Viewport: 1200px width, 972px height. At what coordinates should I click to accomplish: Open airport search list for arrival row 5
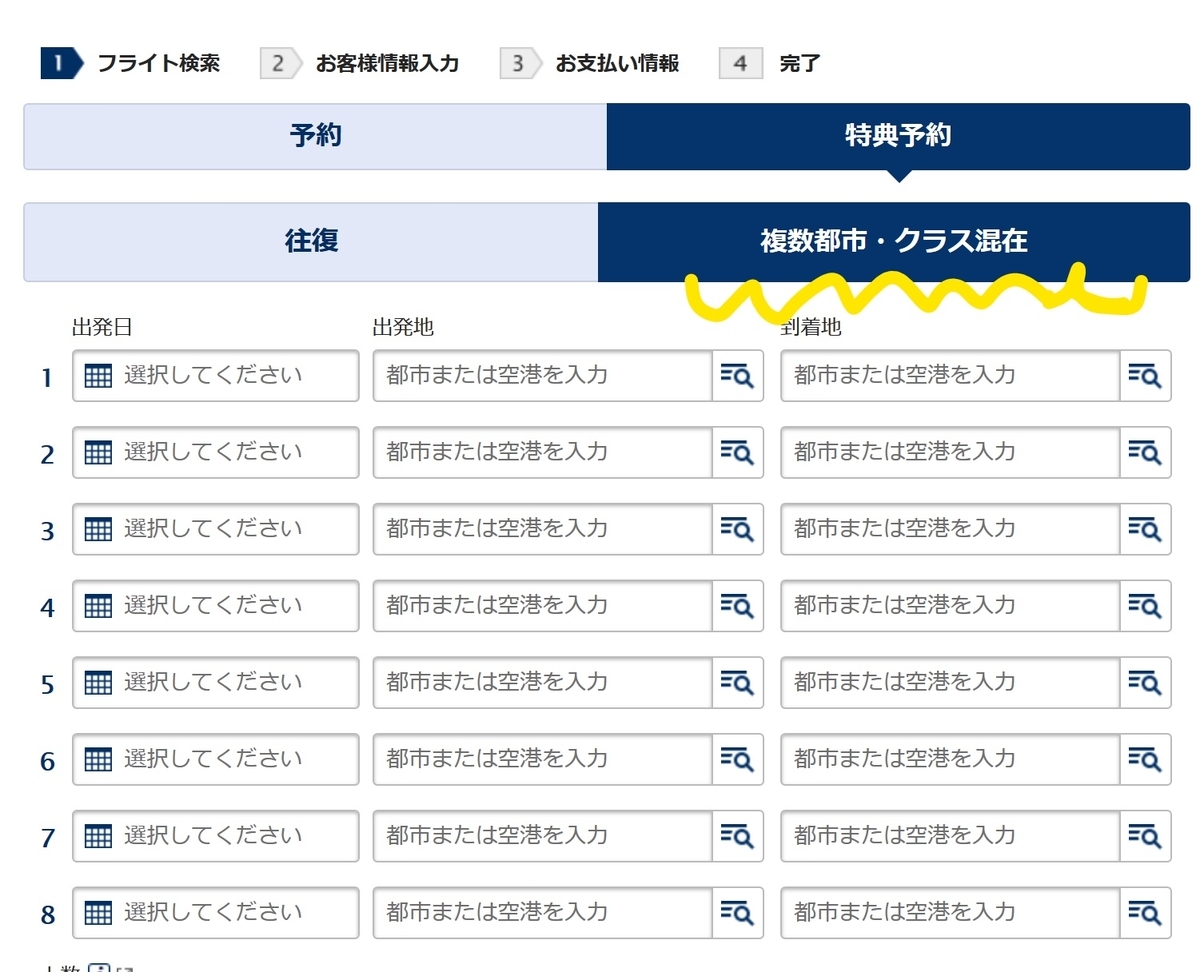click(x=1145, y=682)
